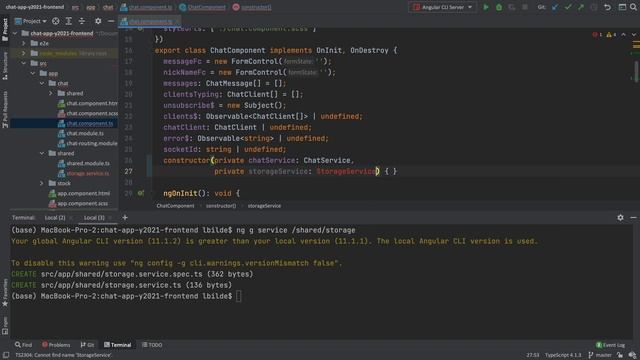This screenshot has height=360, width=640.
Task: Collapse the app folder
Action: [x=33, y=73]
